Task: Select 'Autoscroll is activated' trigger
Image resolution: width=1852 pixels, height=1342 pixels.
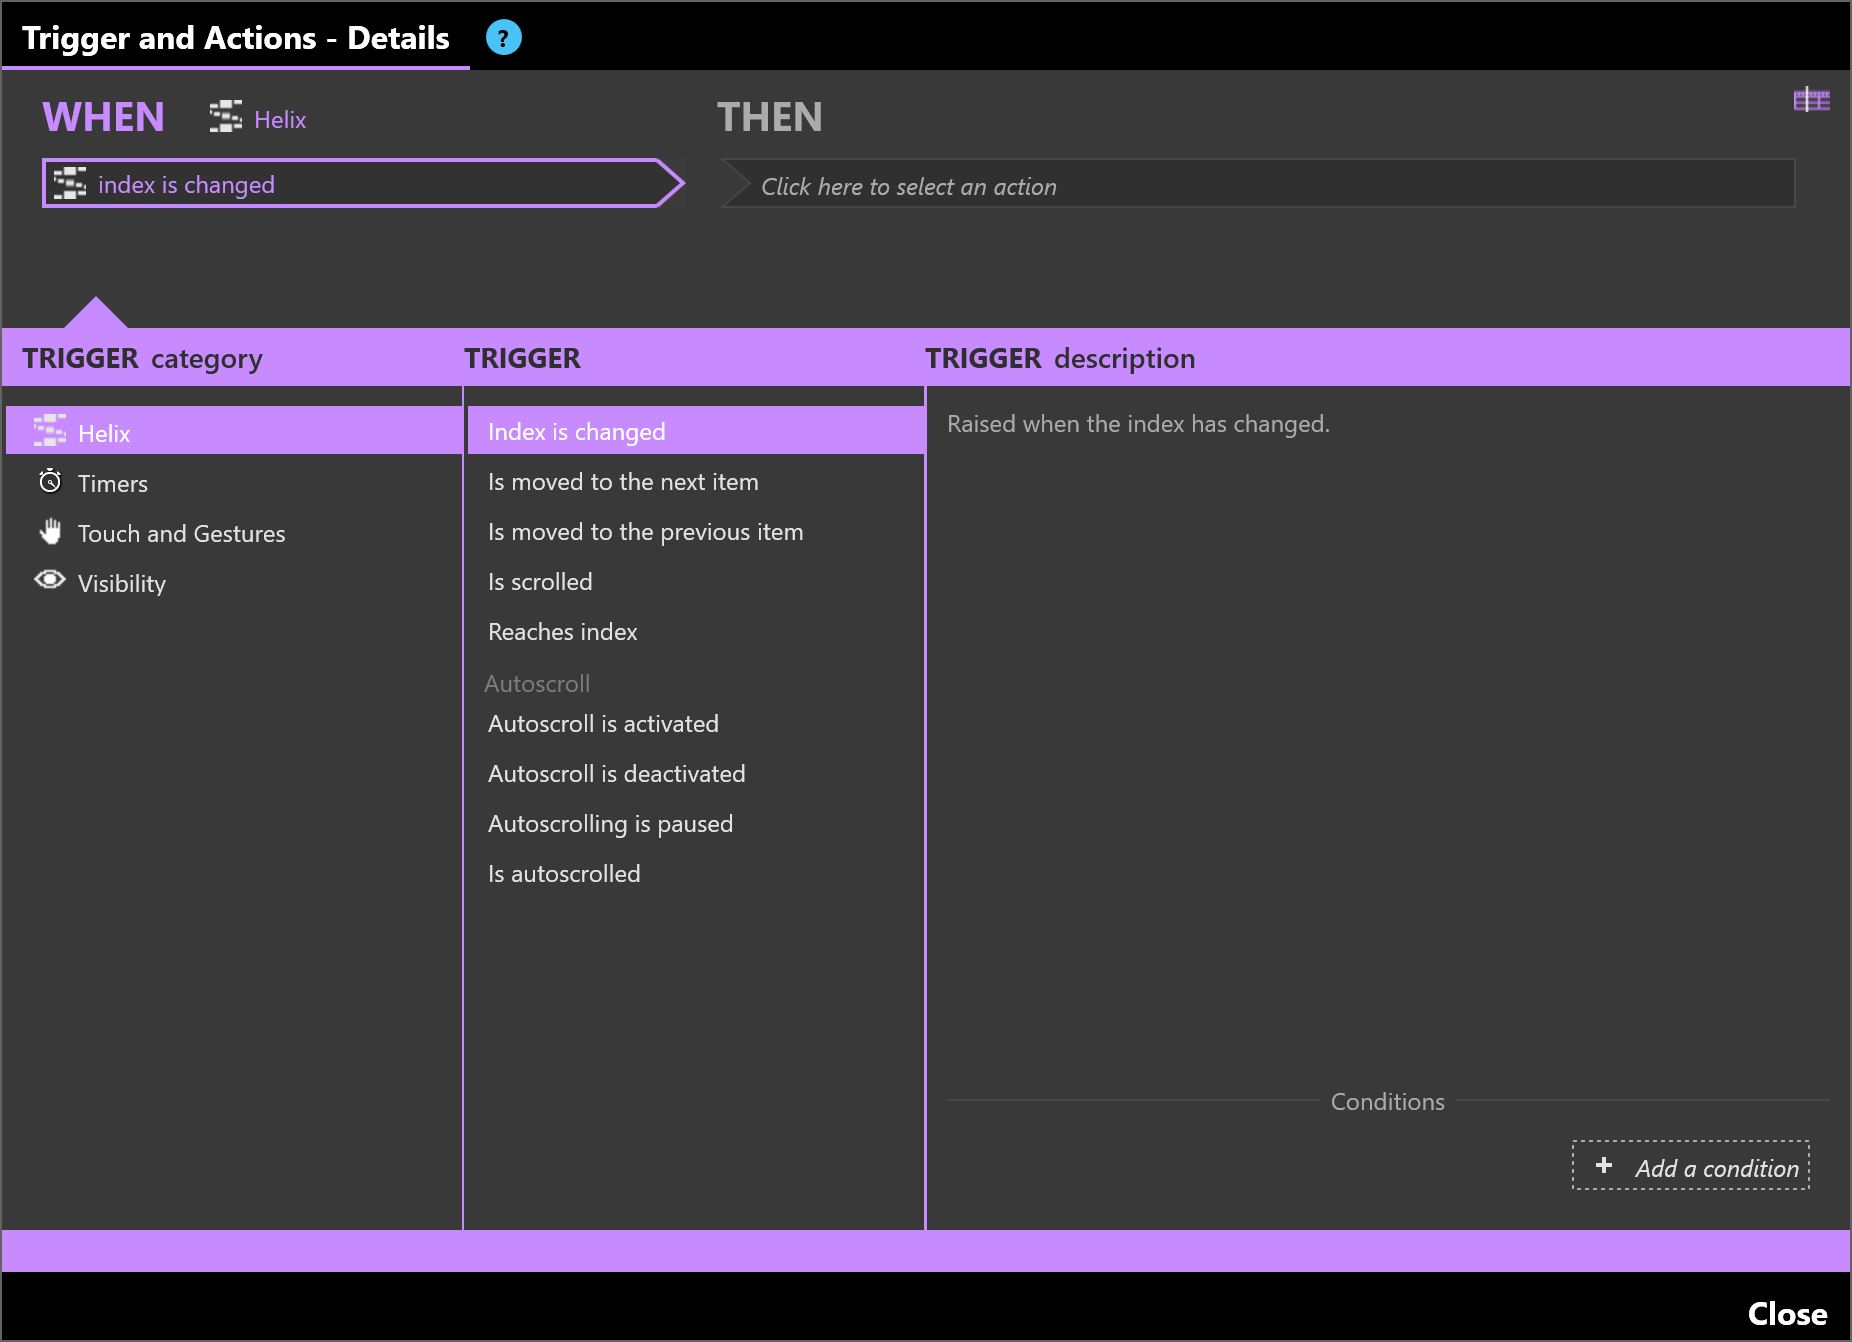Action: coord(603,724)
